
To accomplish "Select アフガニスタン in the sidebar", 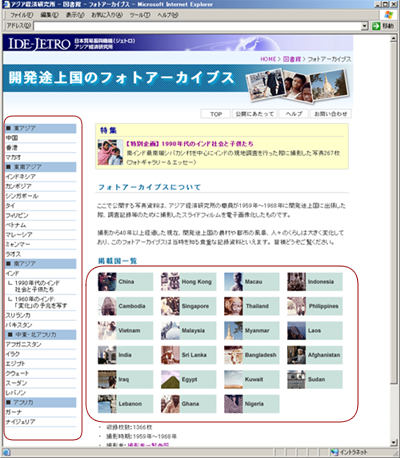I will point(23,344).
